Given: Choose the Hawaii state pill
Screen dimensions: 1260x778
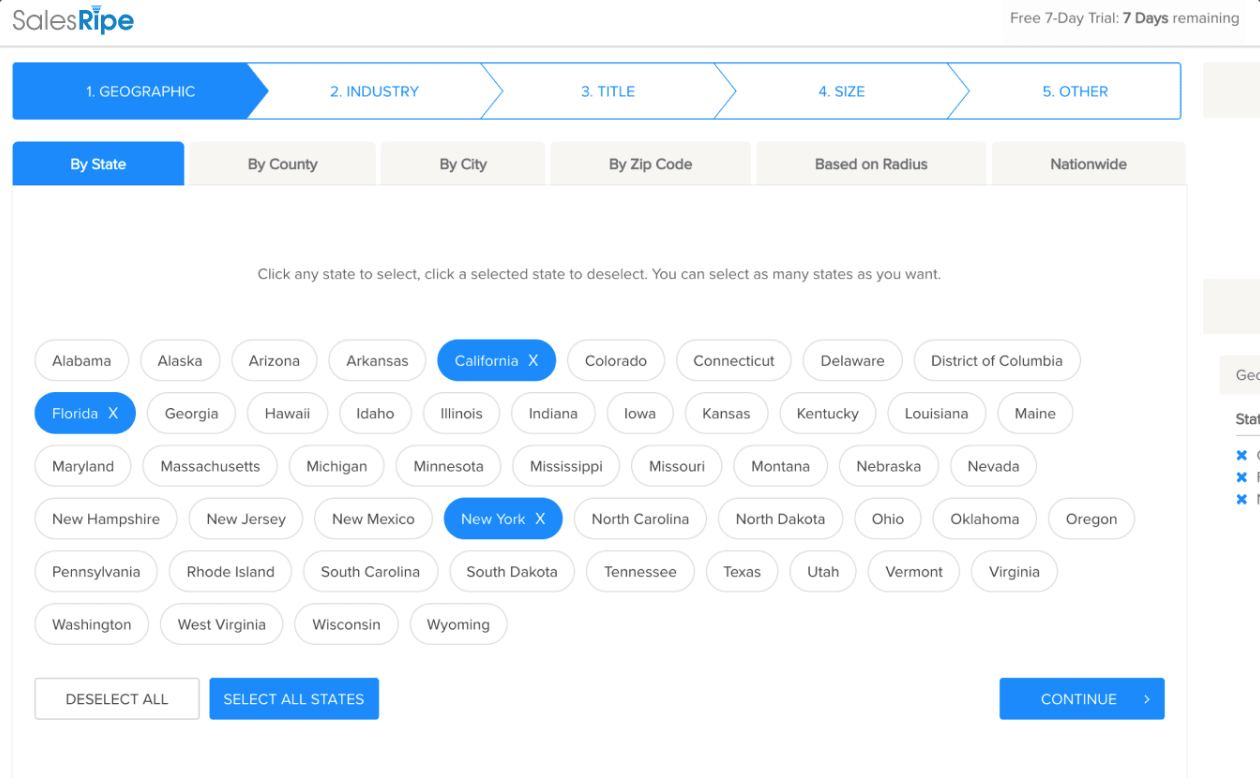Looking at the screenshot, I should [288, 414].
